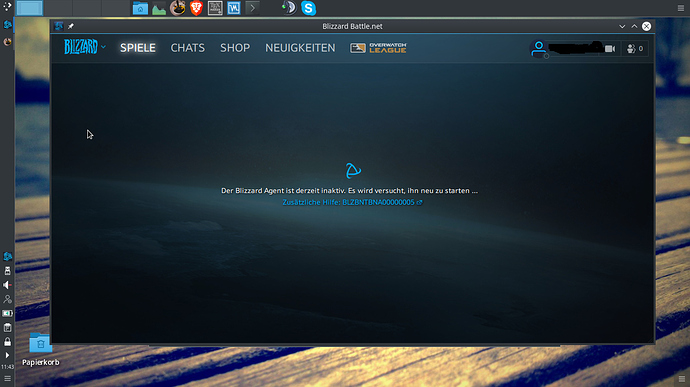Click the user profile avatar icon
Image resolution: width=690 pixels, height=387 pixels.
pyautogui.click(x=539, y=48)
